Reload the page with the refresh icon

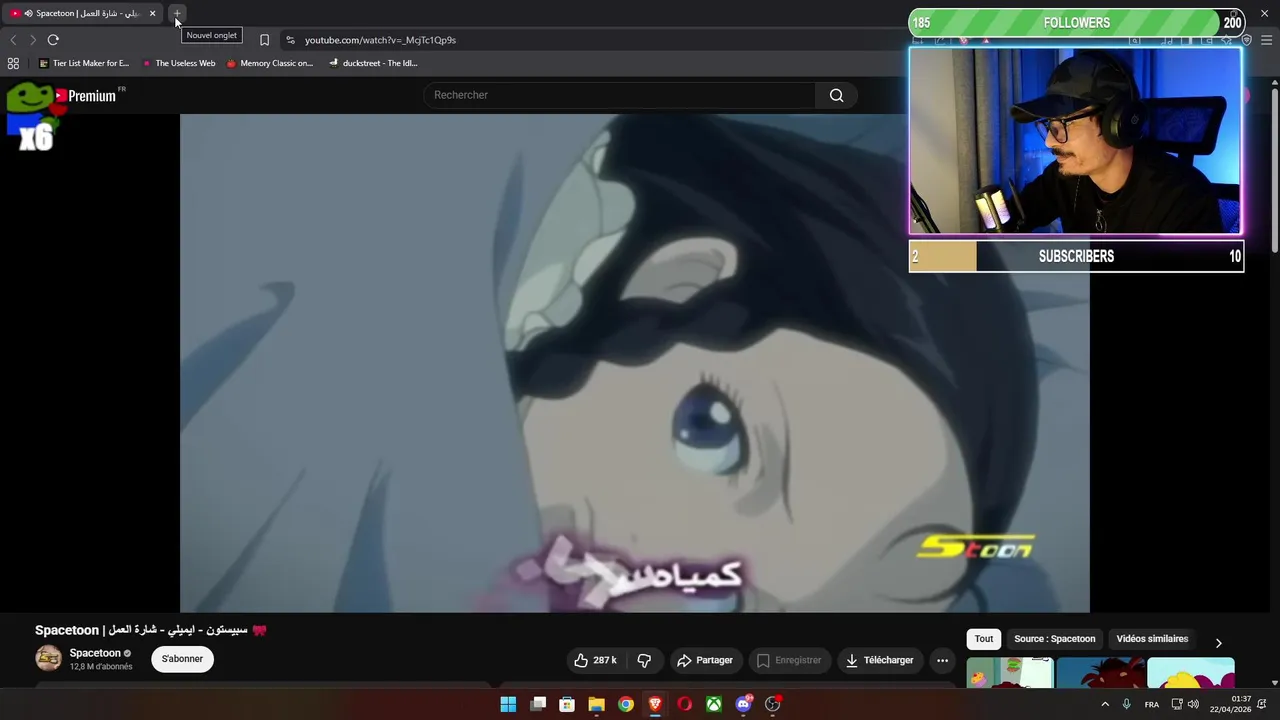(53, 40)
